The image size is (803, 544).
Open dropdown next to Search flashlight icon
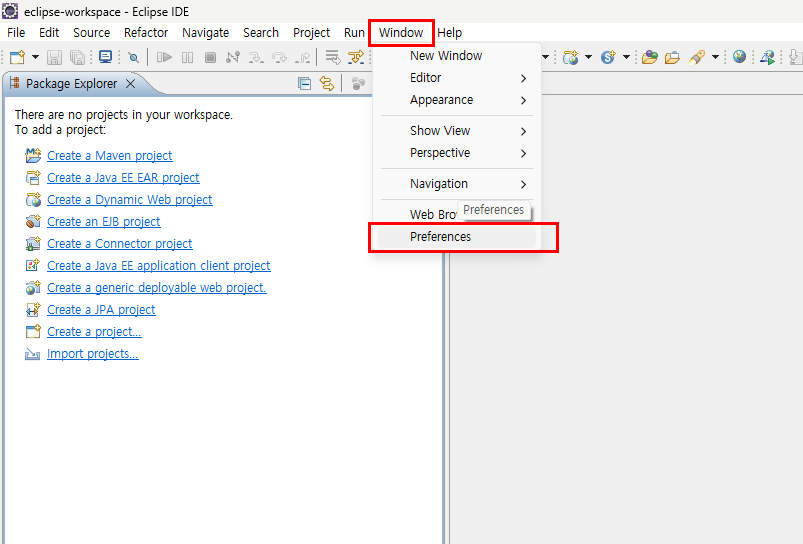pos(715,57)
